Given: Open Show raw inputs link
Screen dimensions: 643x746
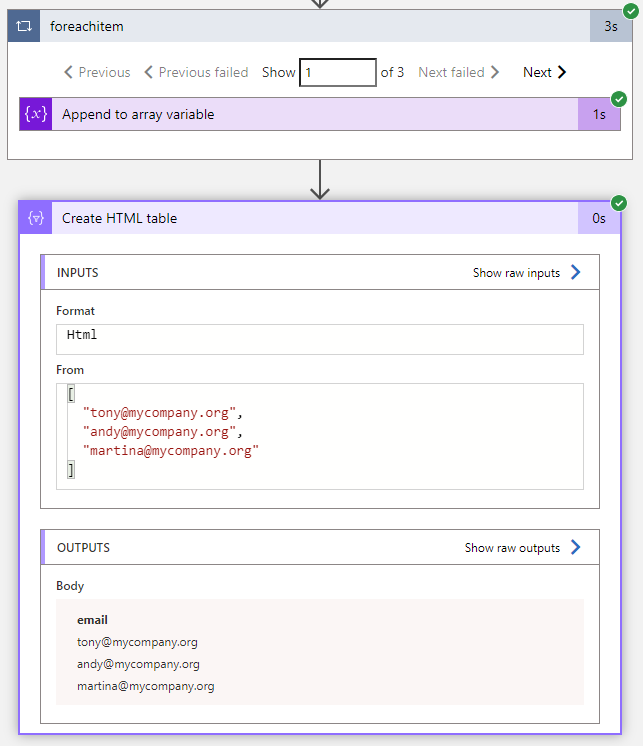Looking at the screenshot, I should point(516,273).
